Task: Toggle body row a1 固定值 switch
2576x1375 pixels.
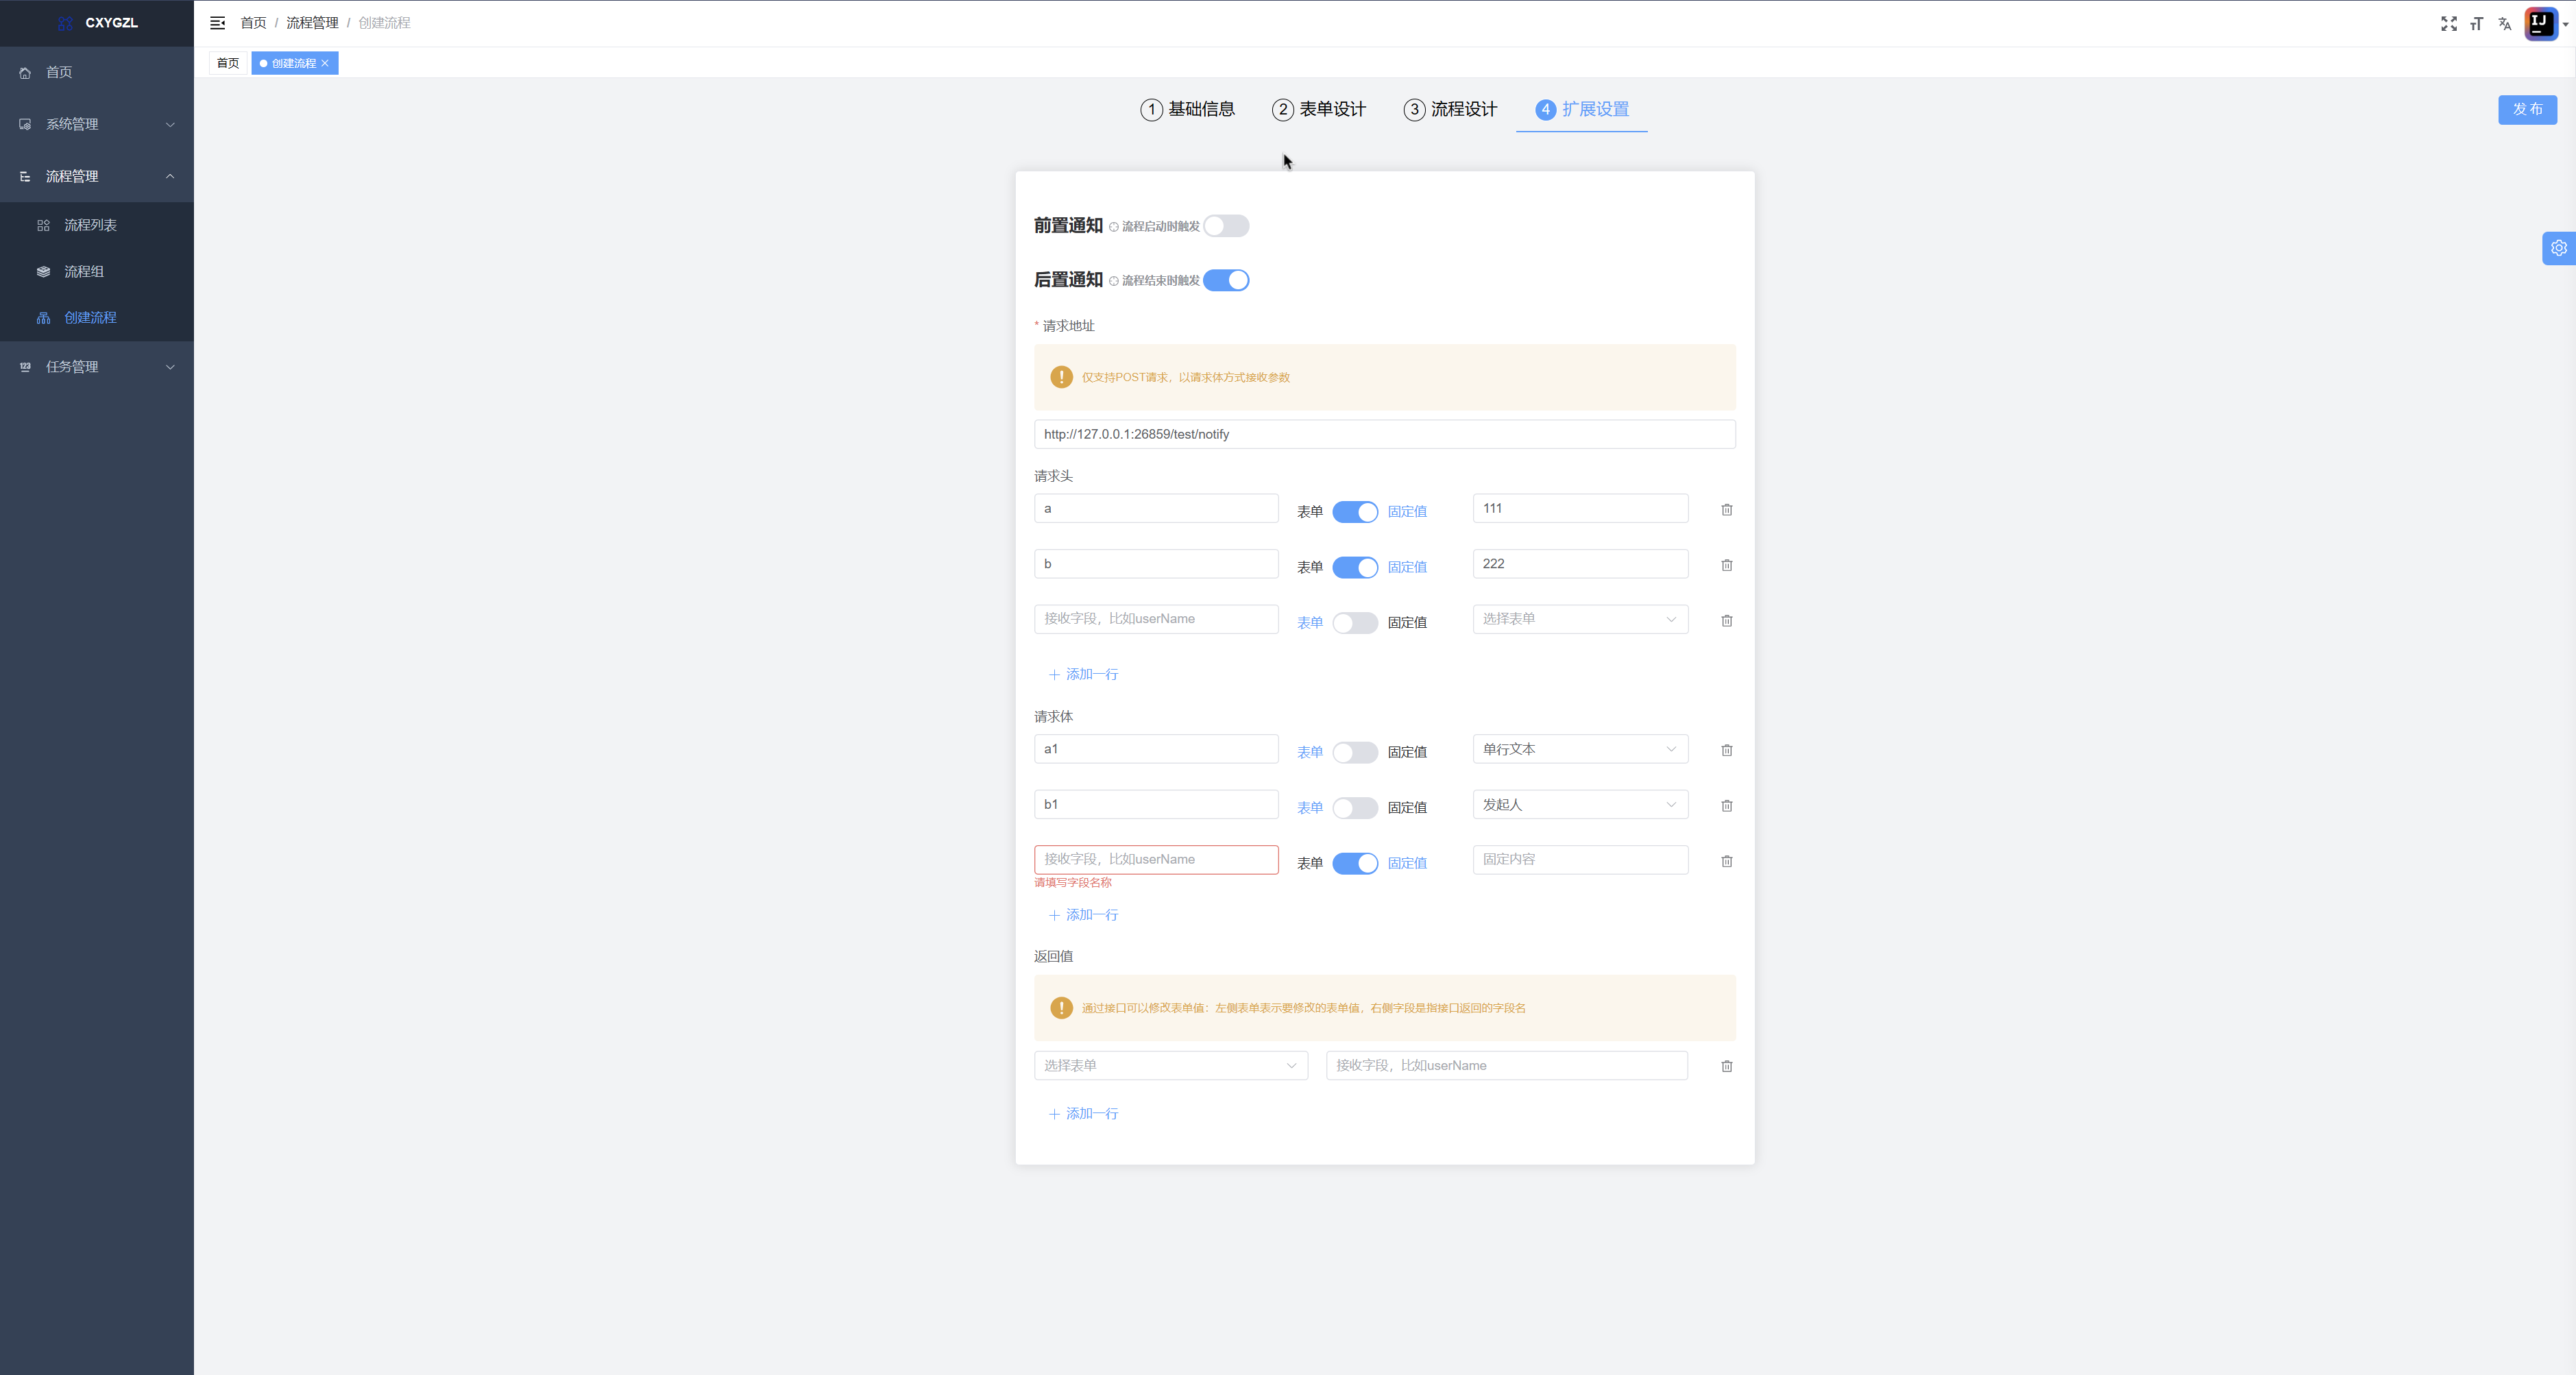Action: (1355, 752)
